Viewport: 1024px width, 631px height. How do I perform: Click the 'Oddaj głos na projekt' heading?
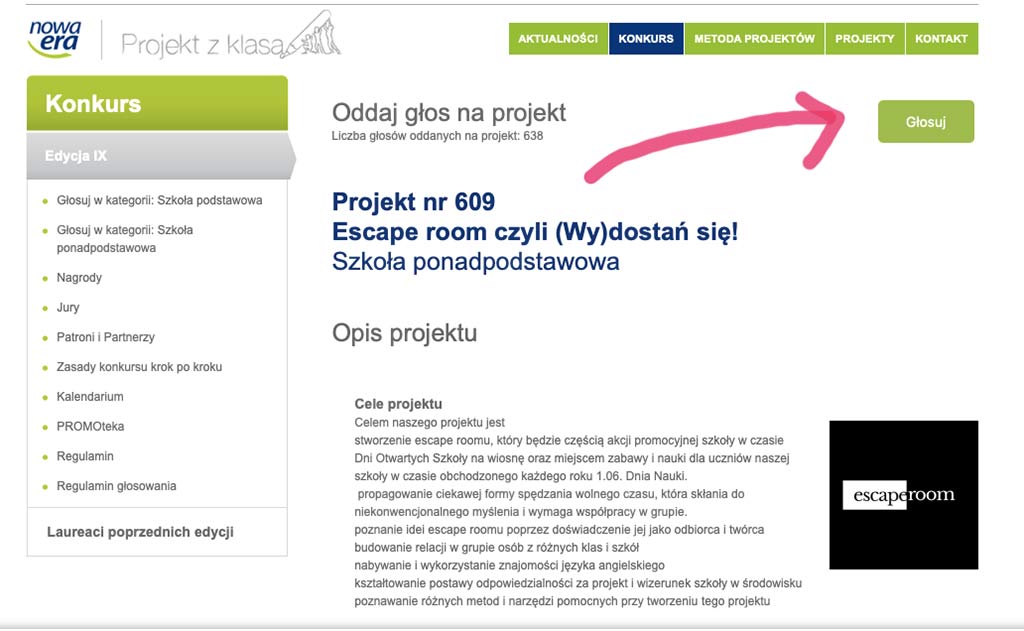tap(449, 113)
